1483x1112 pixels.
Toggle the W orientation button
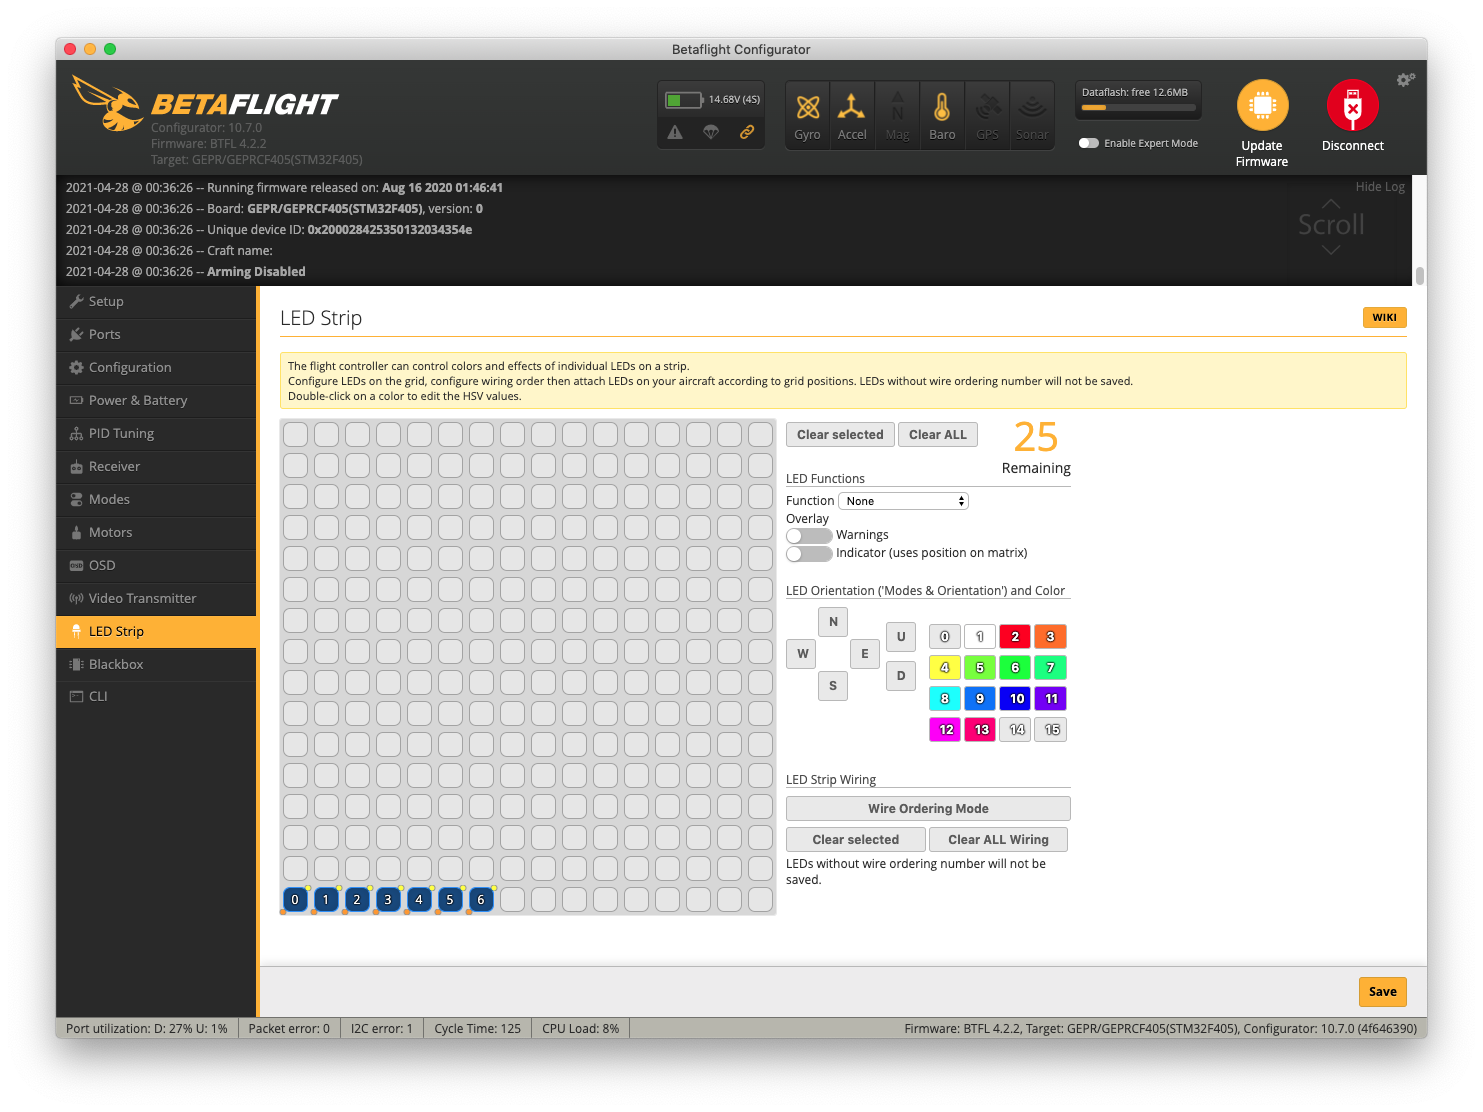click(x=802, y=654)
